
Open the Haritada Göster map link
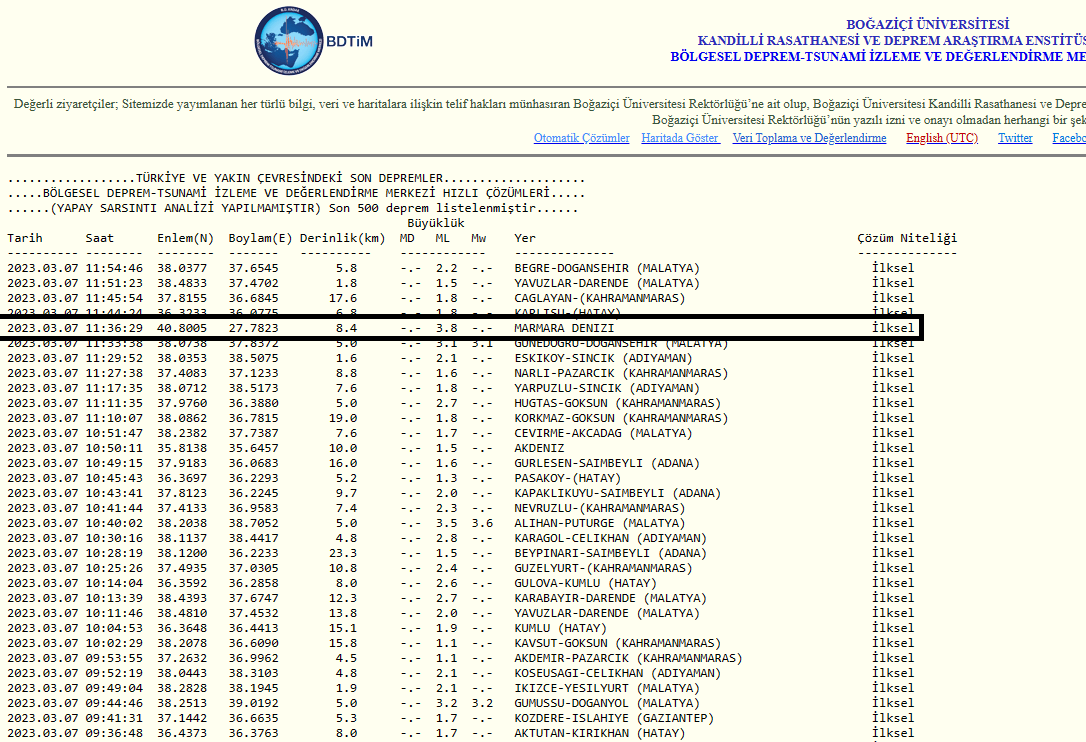680,138
